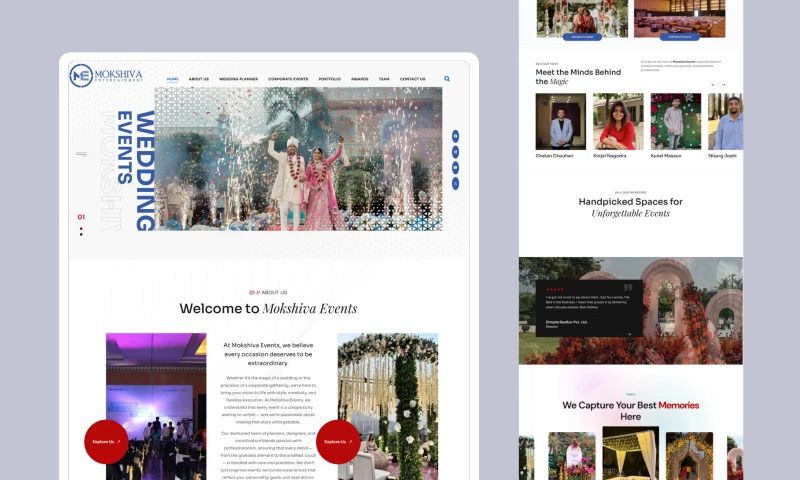Image resolution: width=800 pixels, height=480 pixels.
Task: Click the wedding couple hero image
Action: [x=298, y=159]
